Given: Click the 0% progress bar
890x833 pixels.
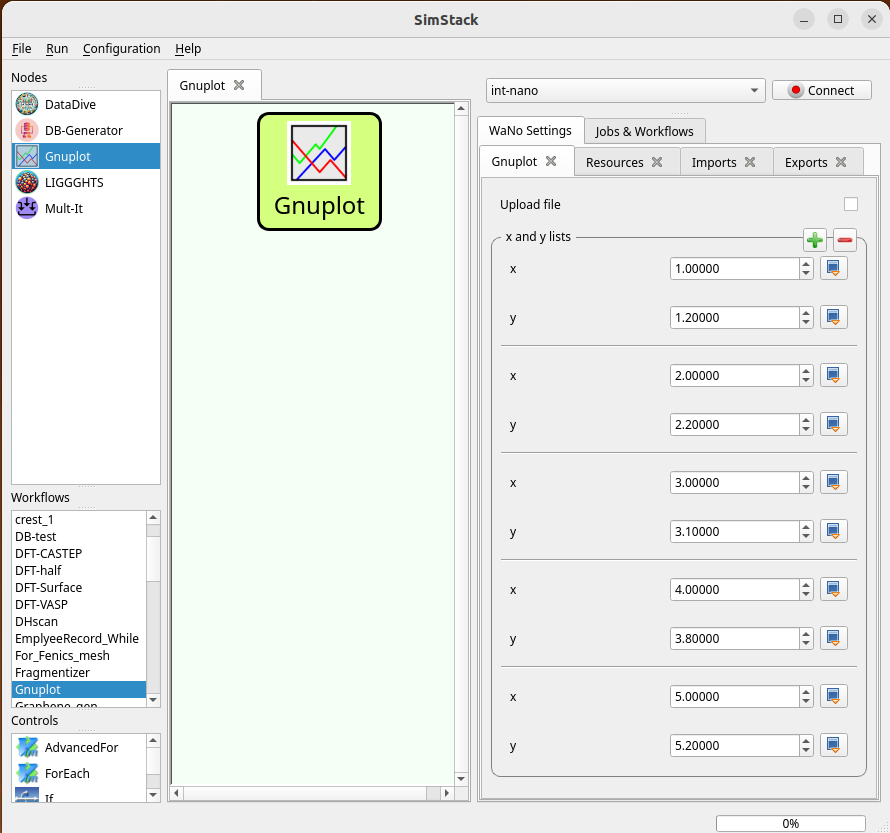Looking at the screenshot, I should pyautogui.click(x=791, y=823).
